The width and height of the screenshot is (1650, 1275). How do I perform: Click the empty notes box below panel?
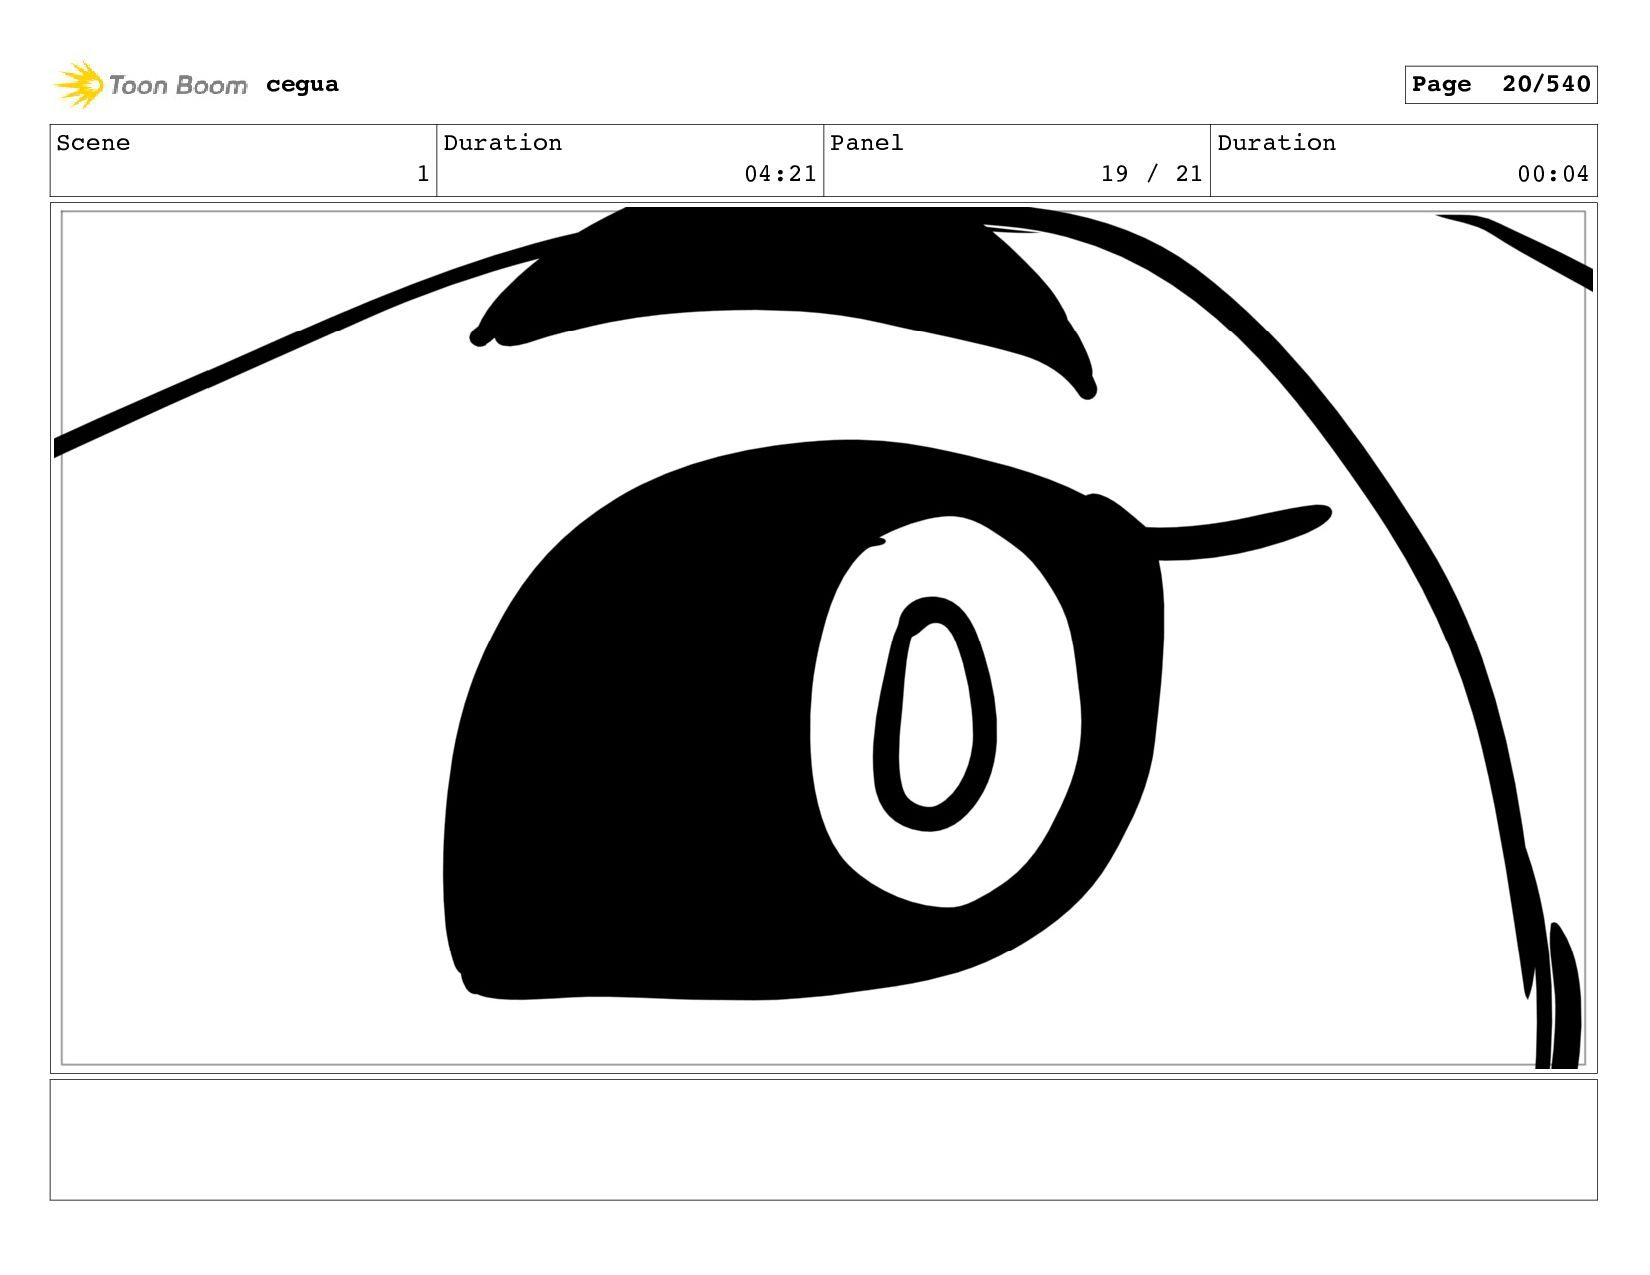point(823,1140)
